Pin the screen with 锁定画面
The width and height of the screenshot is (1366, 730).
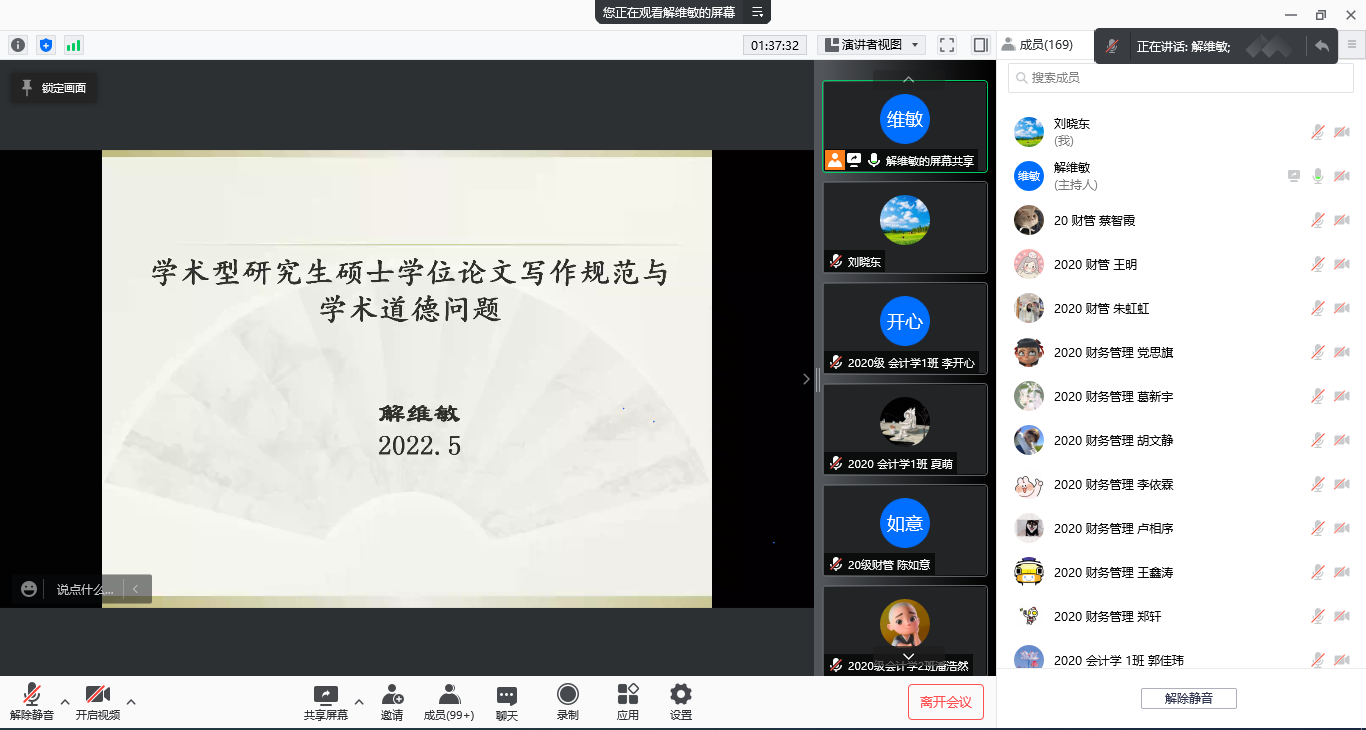54,87
